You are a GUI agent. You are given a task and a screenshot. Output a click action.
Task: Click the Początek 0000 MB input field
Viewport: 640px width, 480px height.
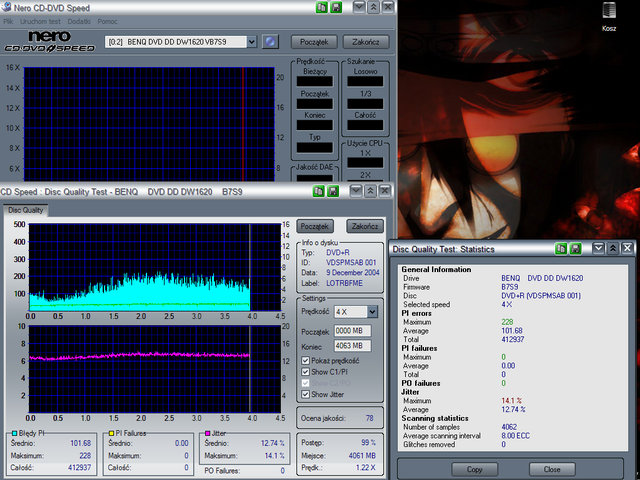pos(352,331)
